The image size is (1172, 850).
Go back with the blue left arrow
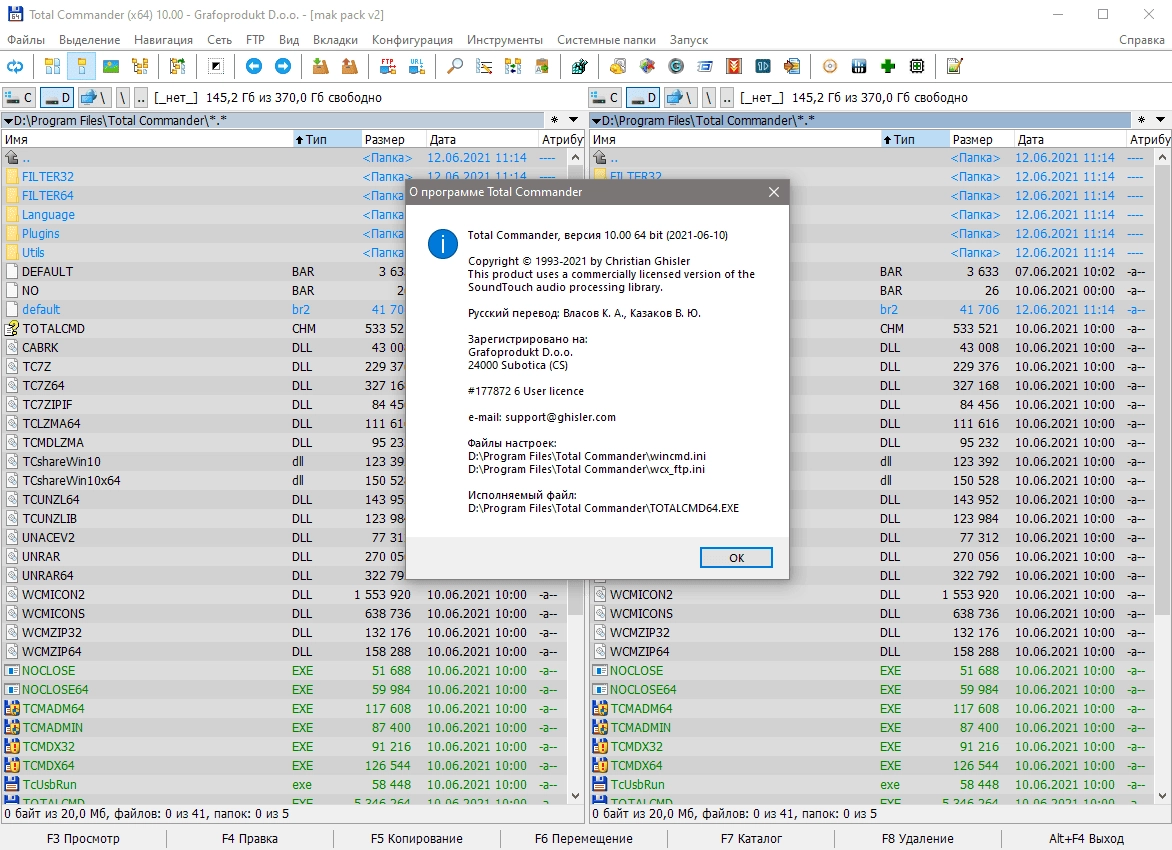tap(254, 67)
